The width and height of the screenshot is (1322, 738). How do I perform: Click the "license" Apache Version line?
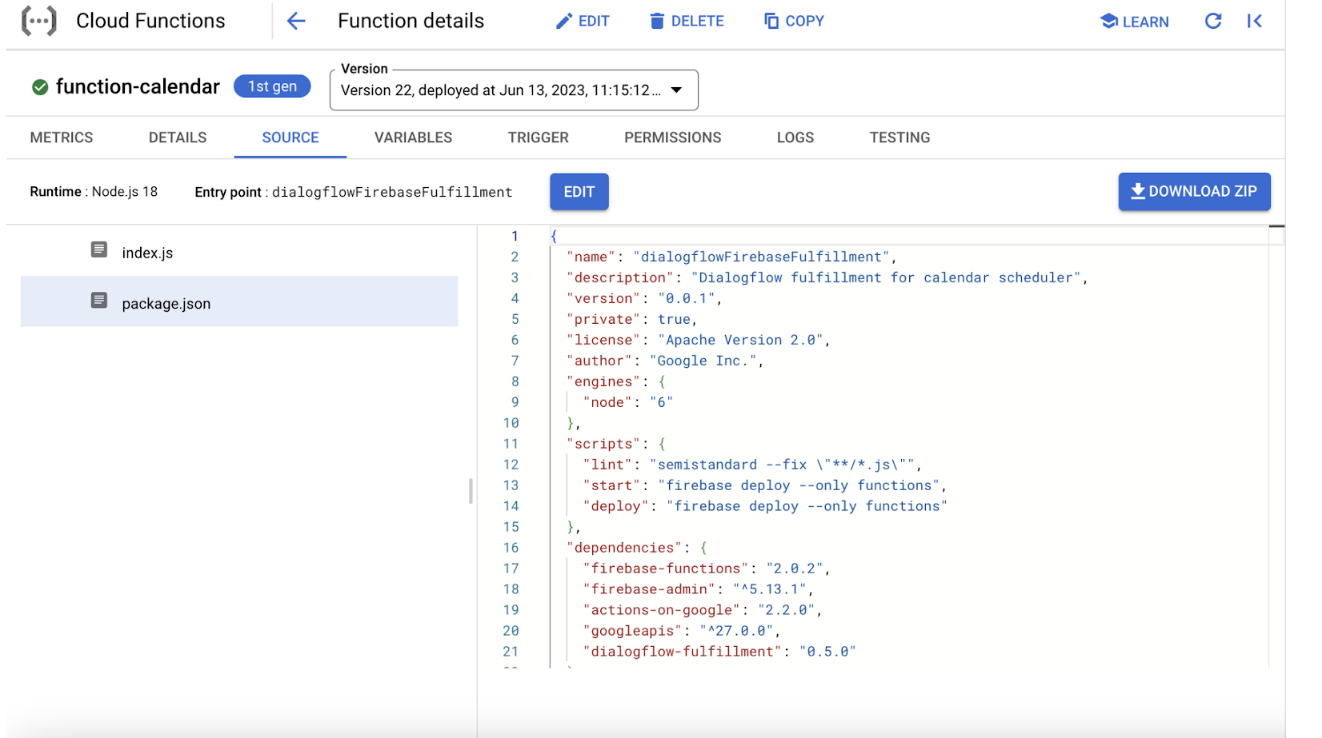pyautogui.click(x=699, y=340)
